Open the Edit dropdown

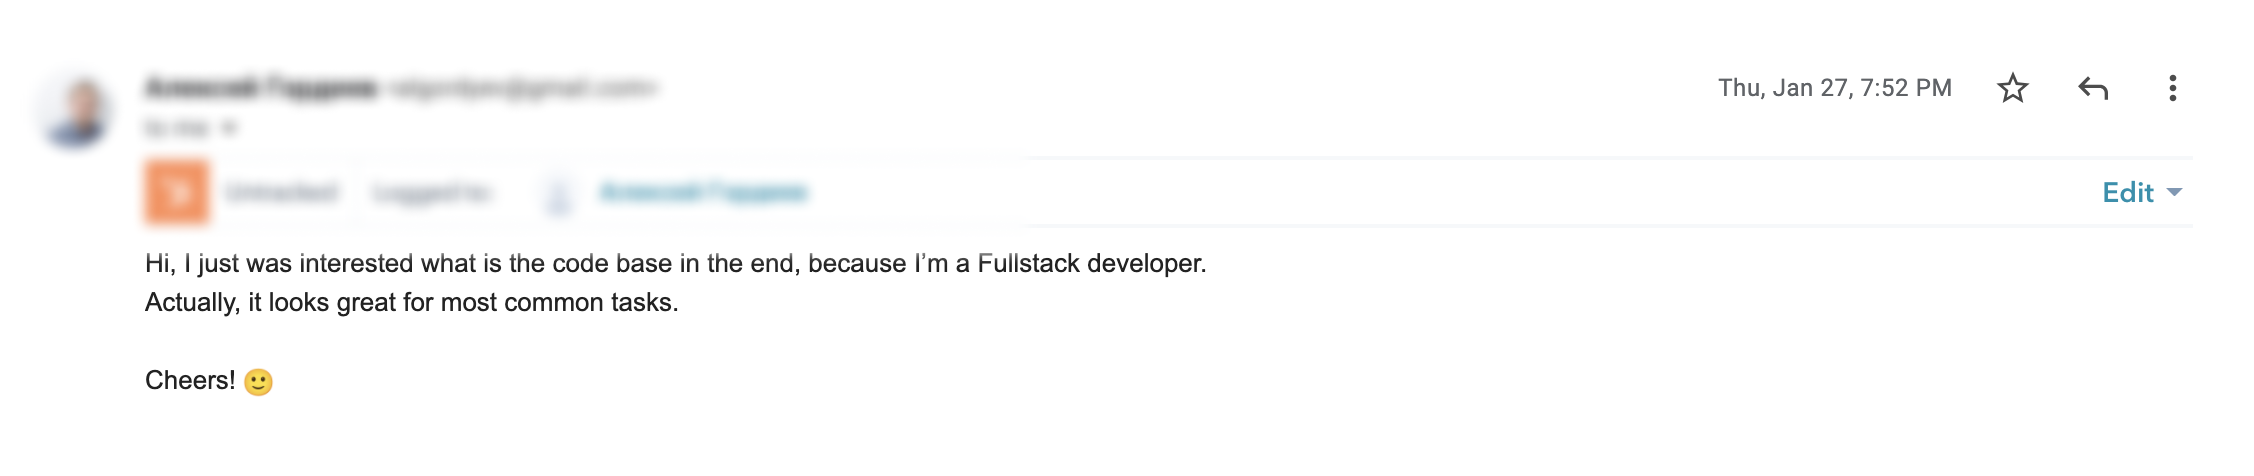click(x=2127, y=192)
